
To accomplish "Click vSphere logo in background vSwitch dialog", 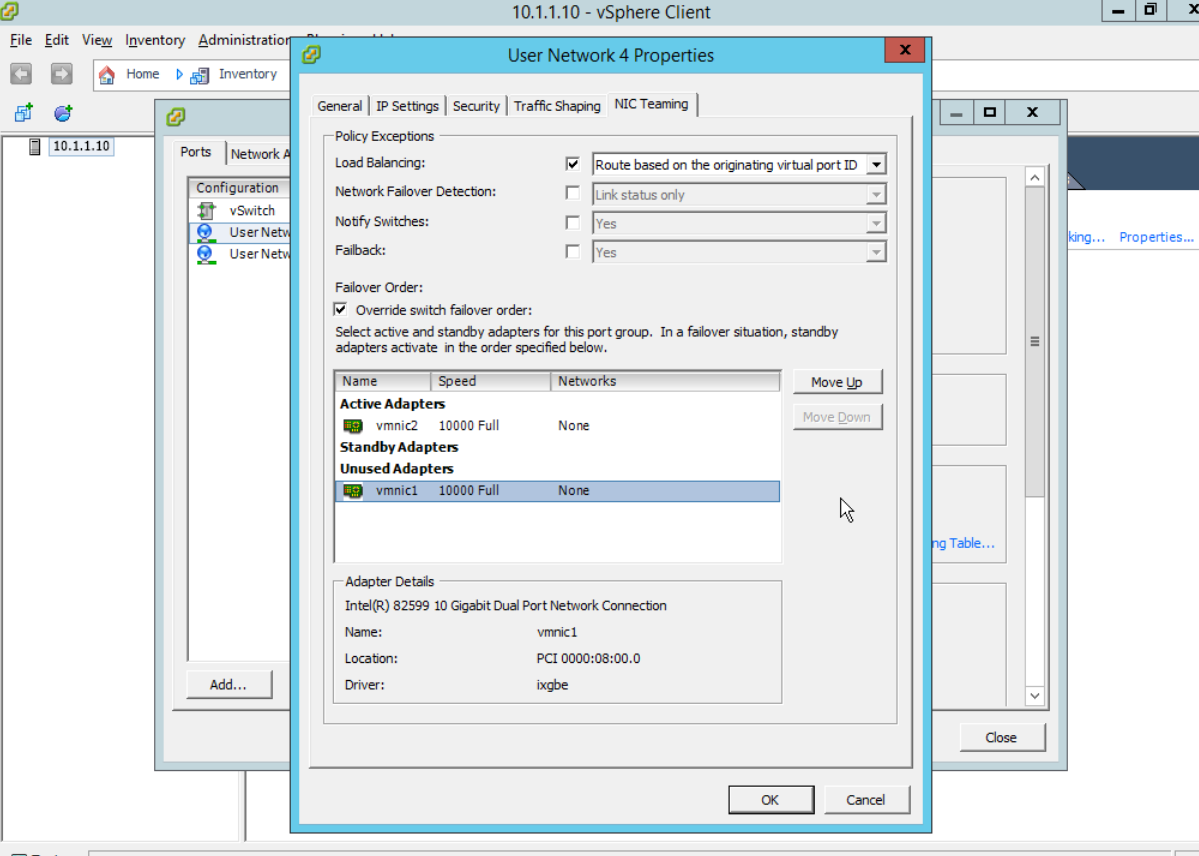I will (x=176, y=116).
